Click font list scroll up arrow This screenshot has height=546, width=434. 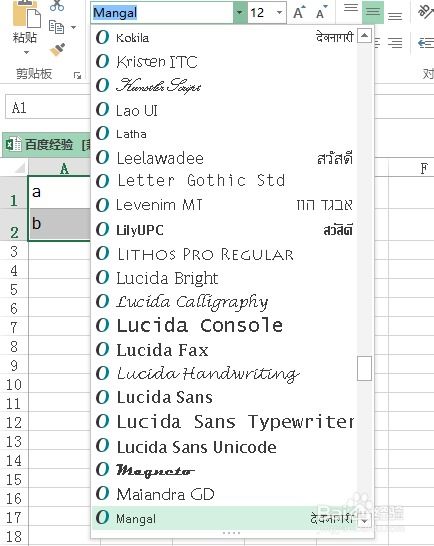pyautogui.click(x=364, y=36)
